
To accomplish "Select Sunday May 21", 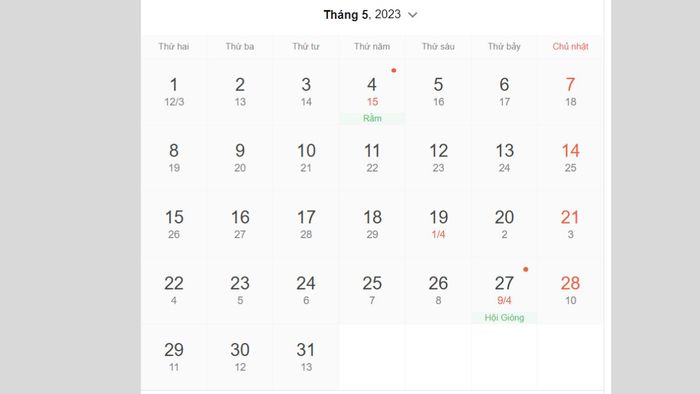I will (570, 225).
